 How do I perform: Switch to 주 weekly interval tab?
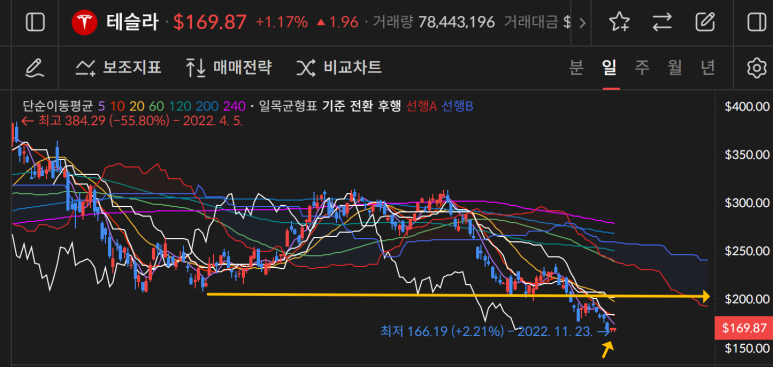click(x=642, y=68)
